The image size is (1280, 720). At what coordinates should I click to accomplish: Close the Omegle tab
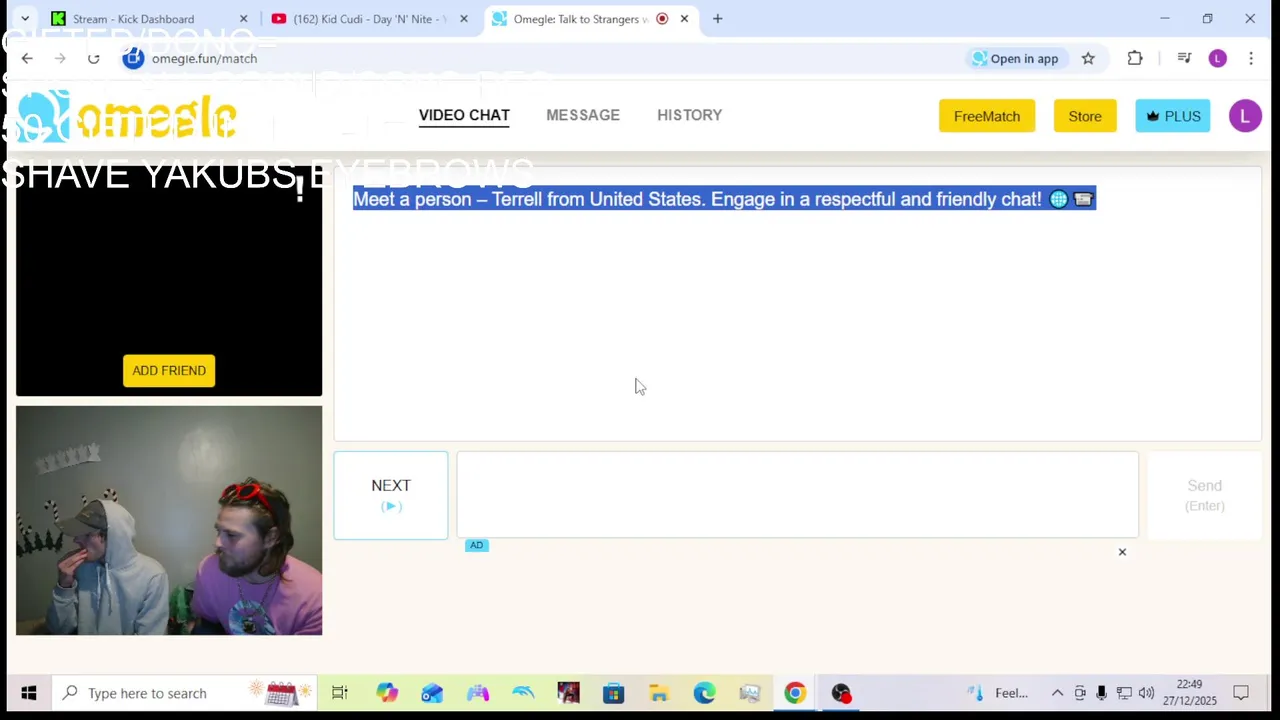coord(684,19)
